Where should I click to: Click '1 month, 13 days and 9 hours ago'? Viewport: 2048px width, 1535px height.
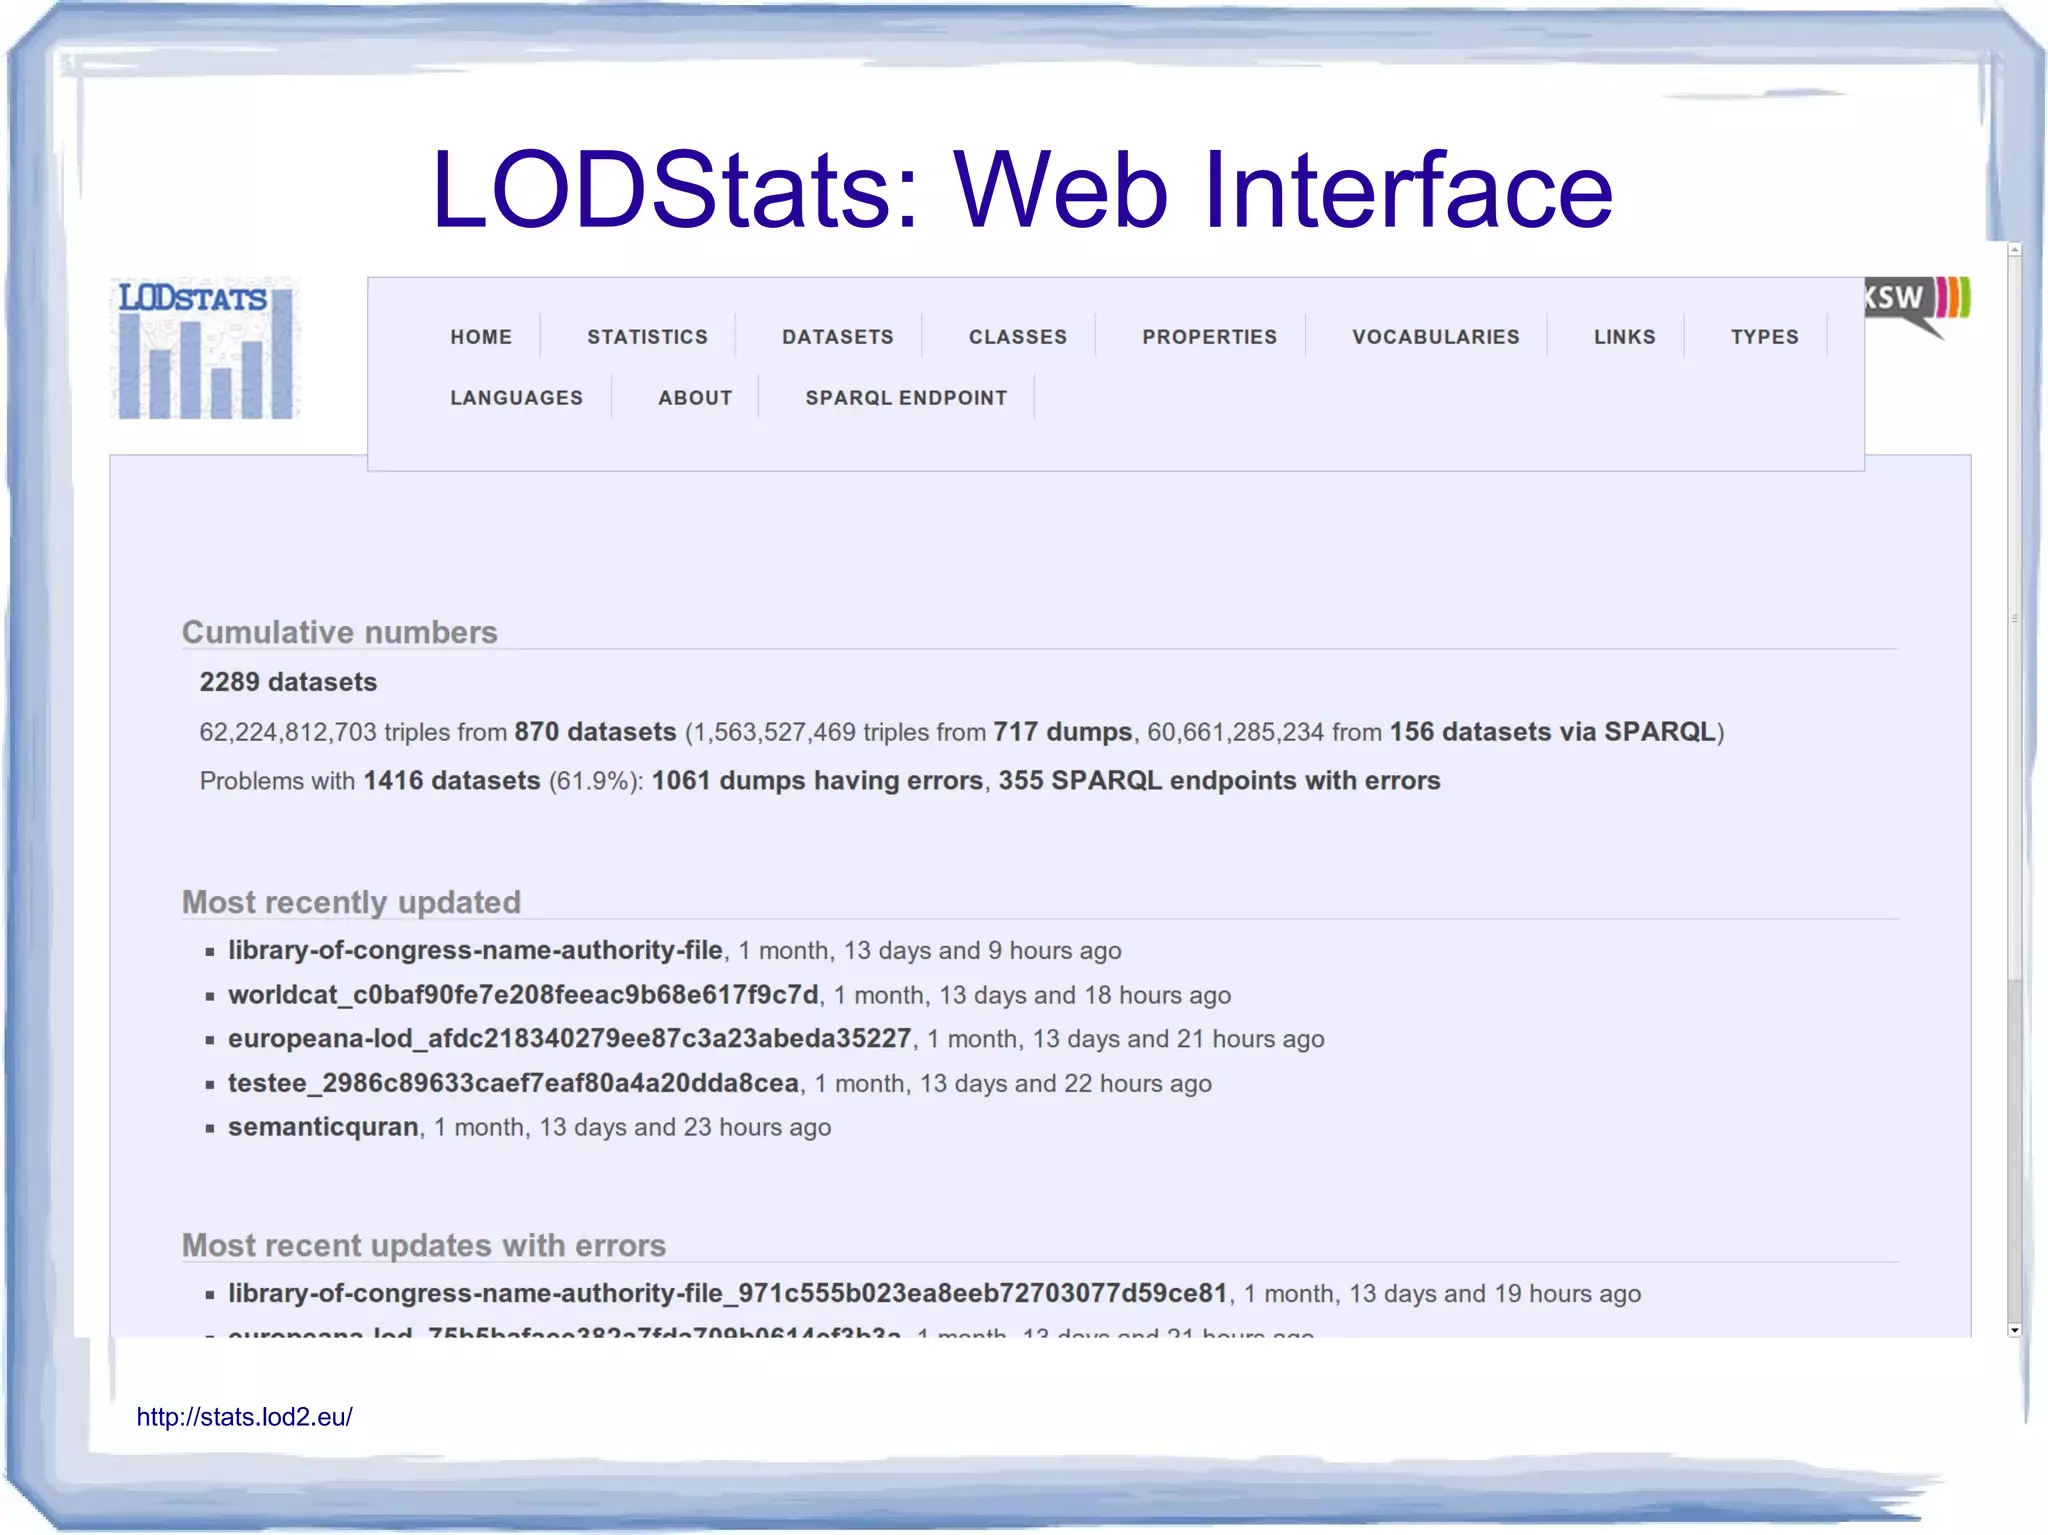pyautogui.click(x=930, y=950)
